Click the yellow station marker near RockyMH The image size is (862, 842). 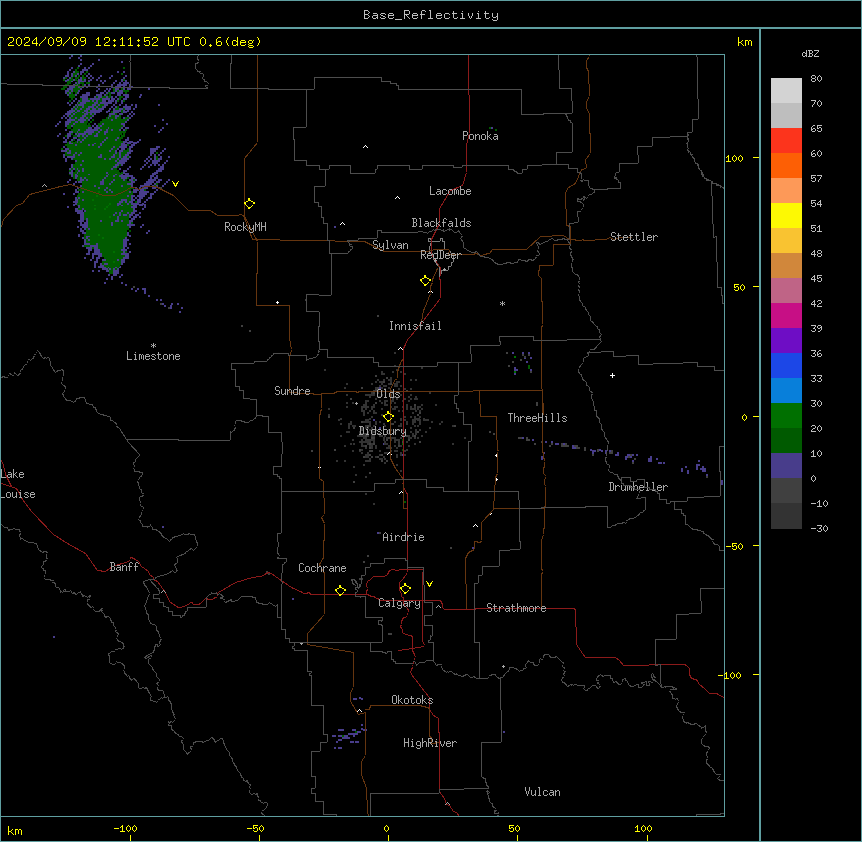point(249,204)
